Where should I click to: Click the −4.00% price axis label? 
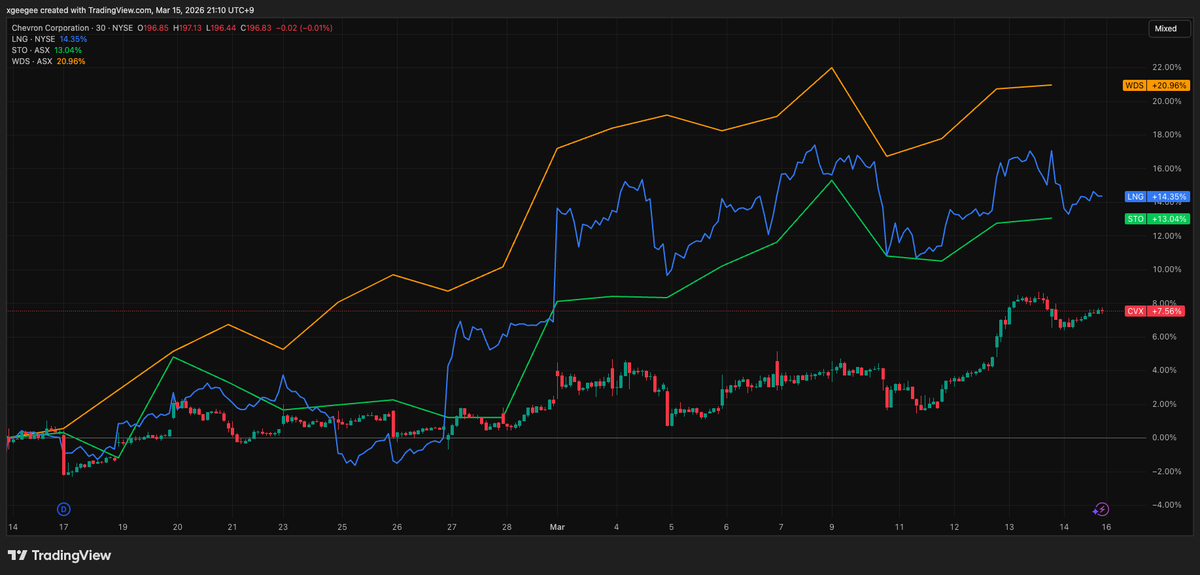pos(1168,505)
